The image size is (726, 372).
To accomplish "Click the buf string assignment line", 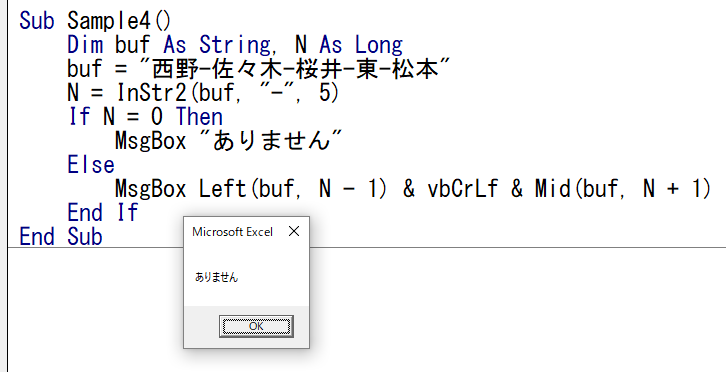I will [259, 69].
